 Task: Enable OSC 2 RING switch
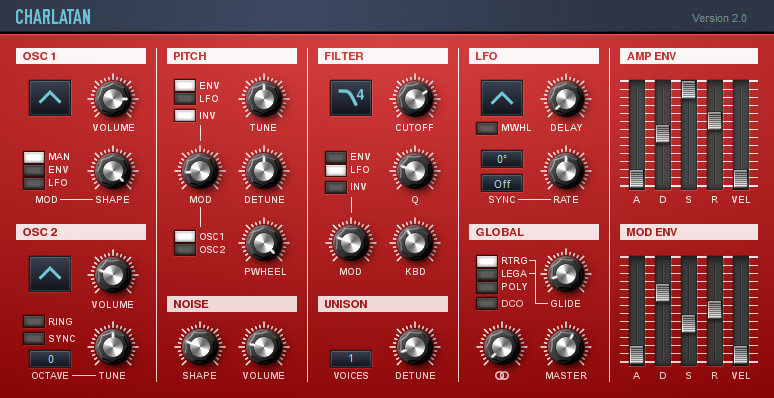[34, 321]
